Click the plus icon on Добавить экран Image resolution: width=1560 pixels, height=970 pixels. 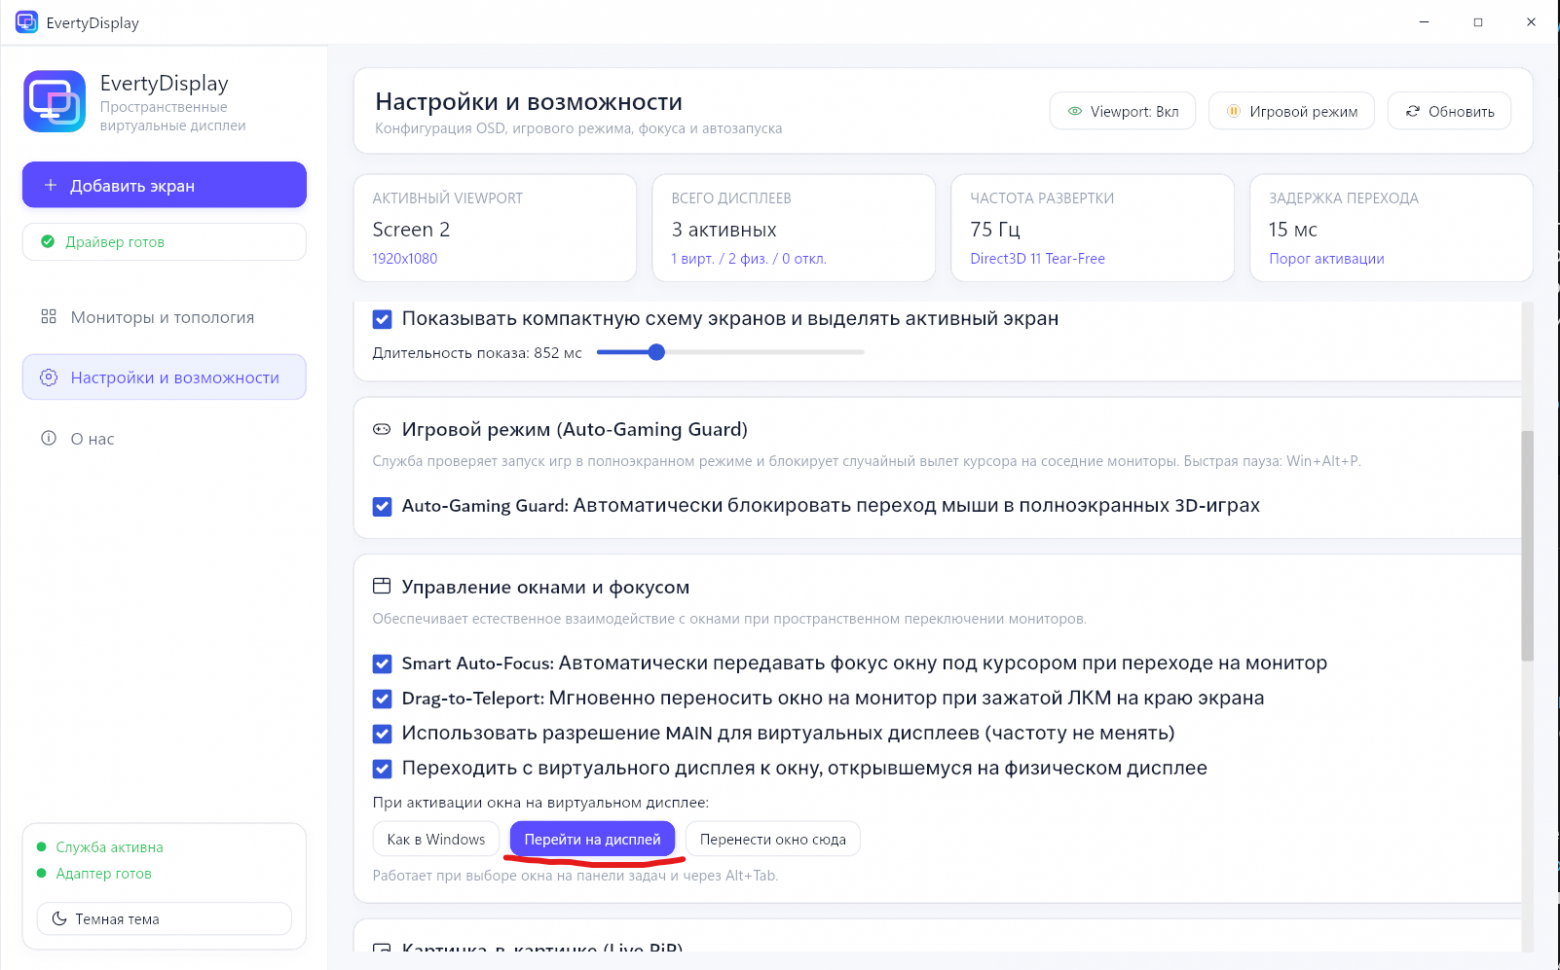50,185
